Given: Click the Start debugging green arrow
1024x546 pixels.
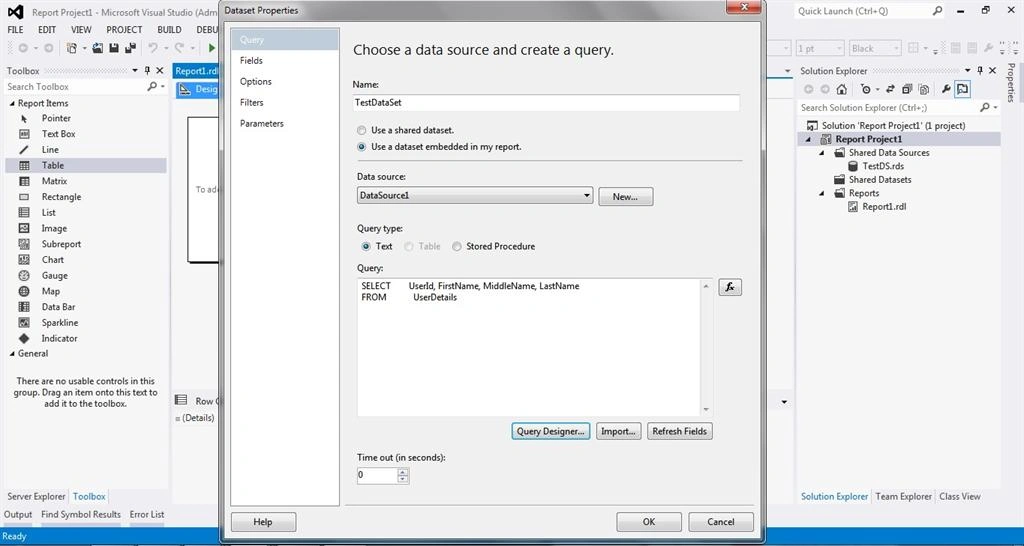Looking at the screenshot, I should 212,48.
